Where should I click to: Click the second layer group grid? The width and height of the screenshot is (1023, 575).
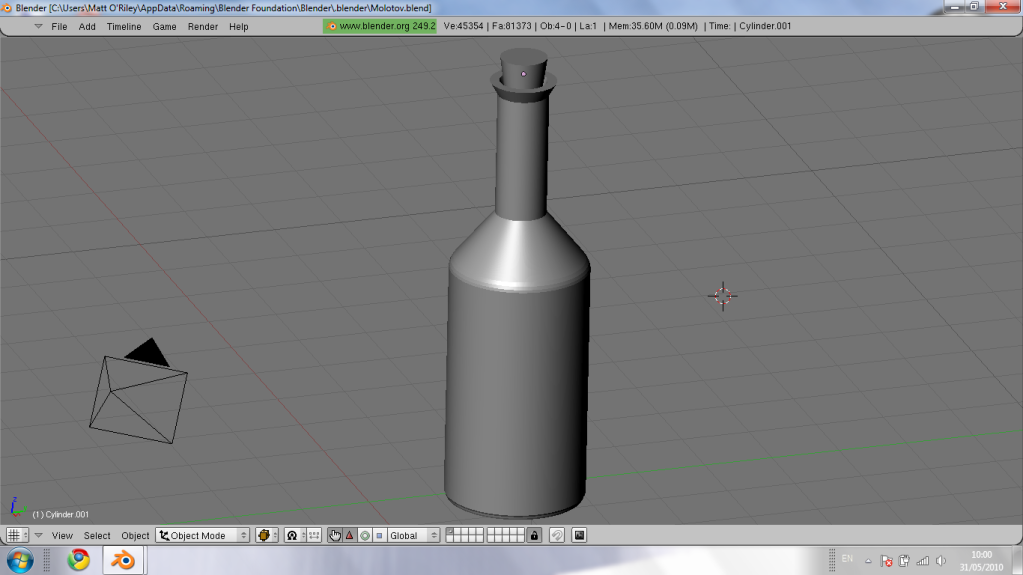point(506,536)
